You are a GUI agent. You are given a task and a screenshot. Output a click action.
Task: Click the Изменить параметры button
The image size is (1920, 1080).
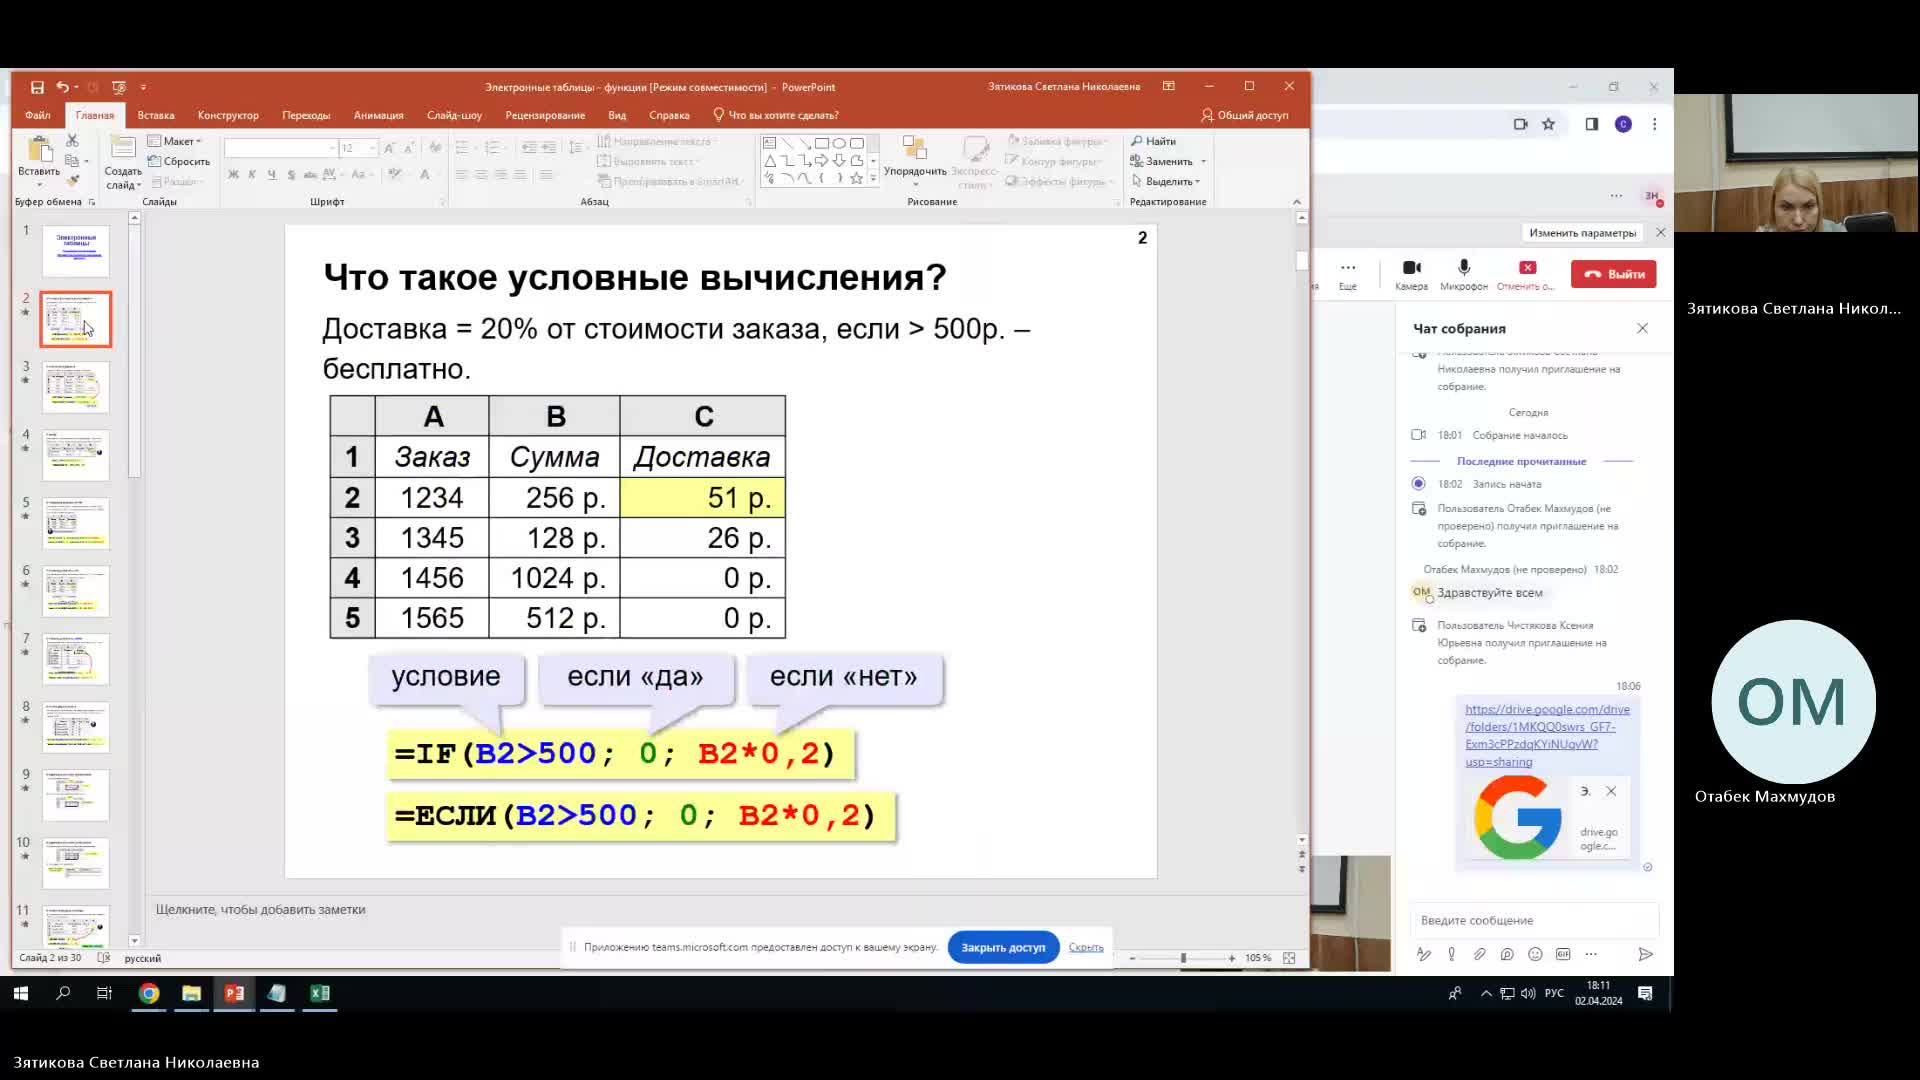(1582, 233)
